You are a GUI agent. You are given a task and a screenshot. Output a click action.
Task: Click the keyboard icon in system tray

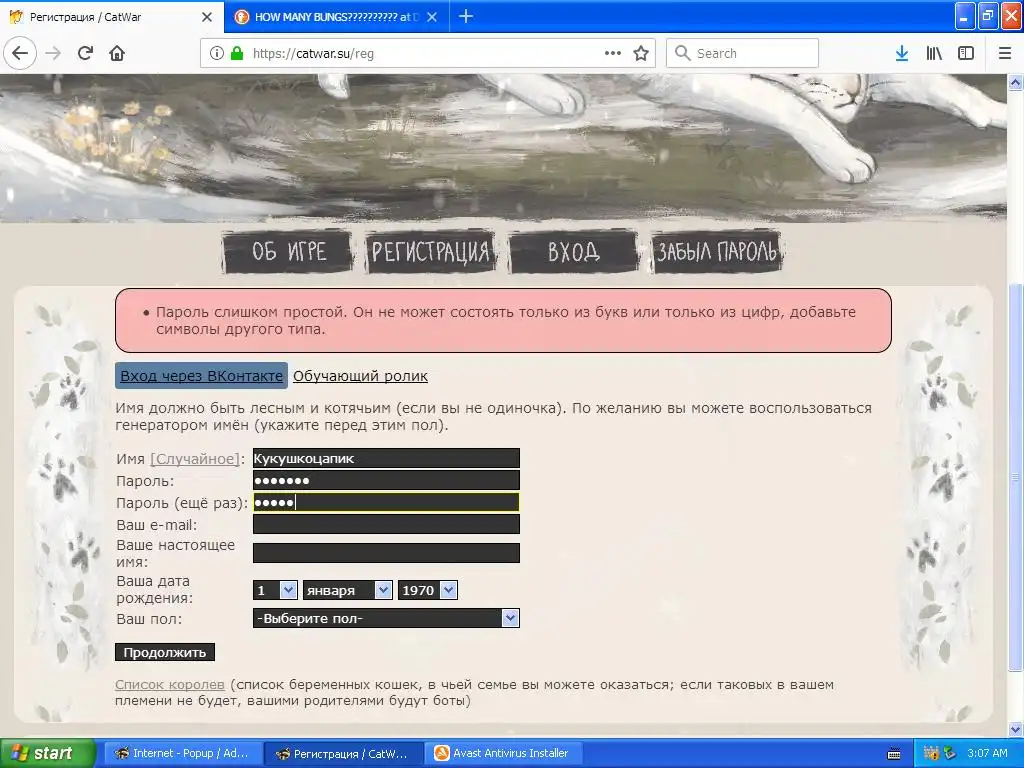[x=894, y=754]
